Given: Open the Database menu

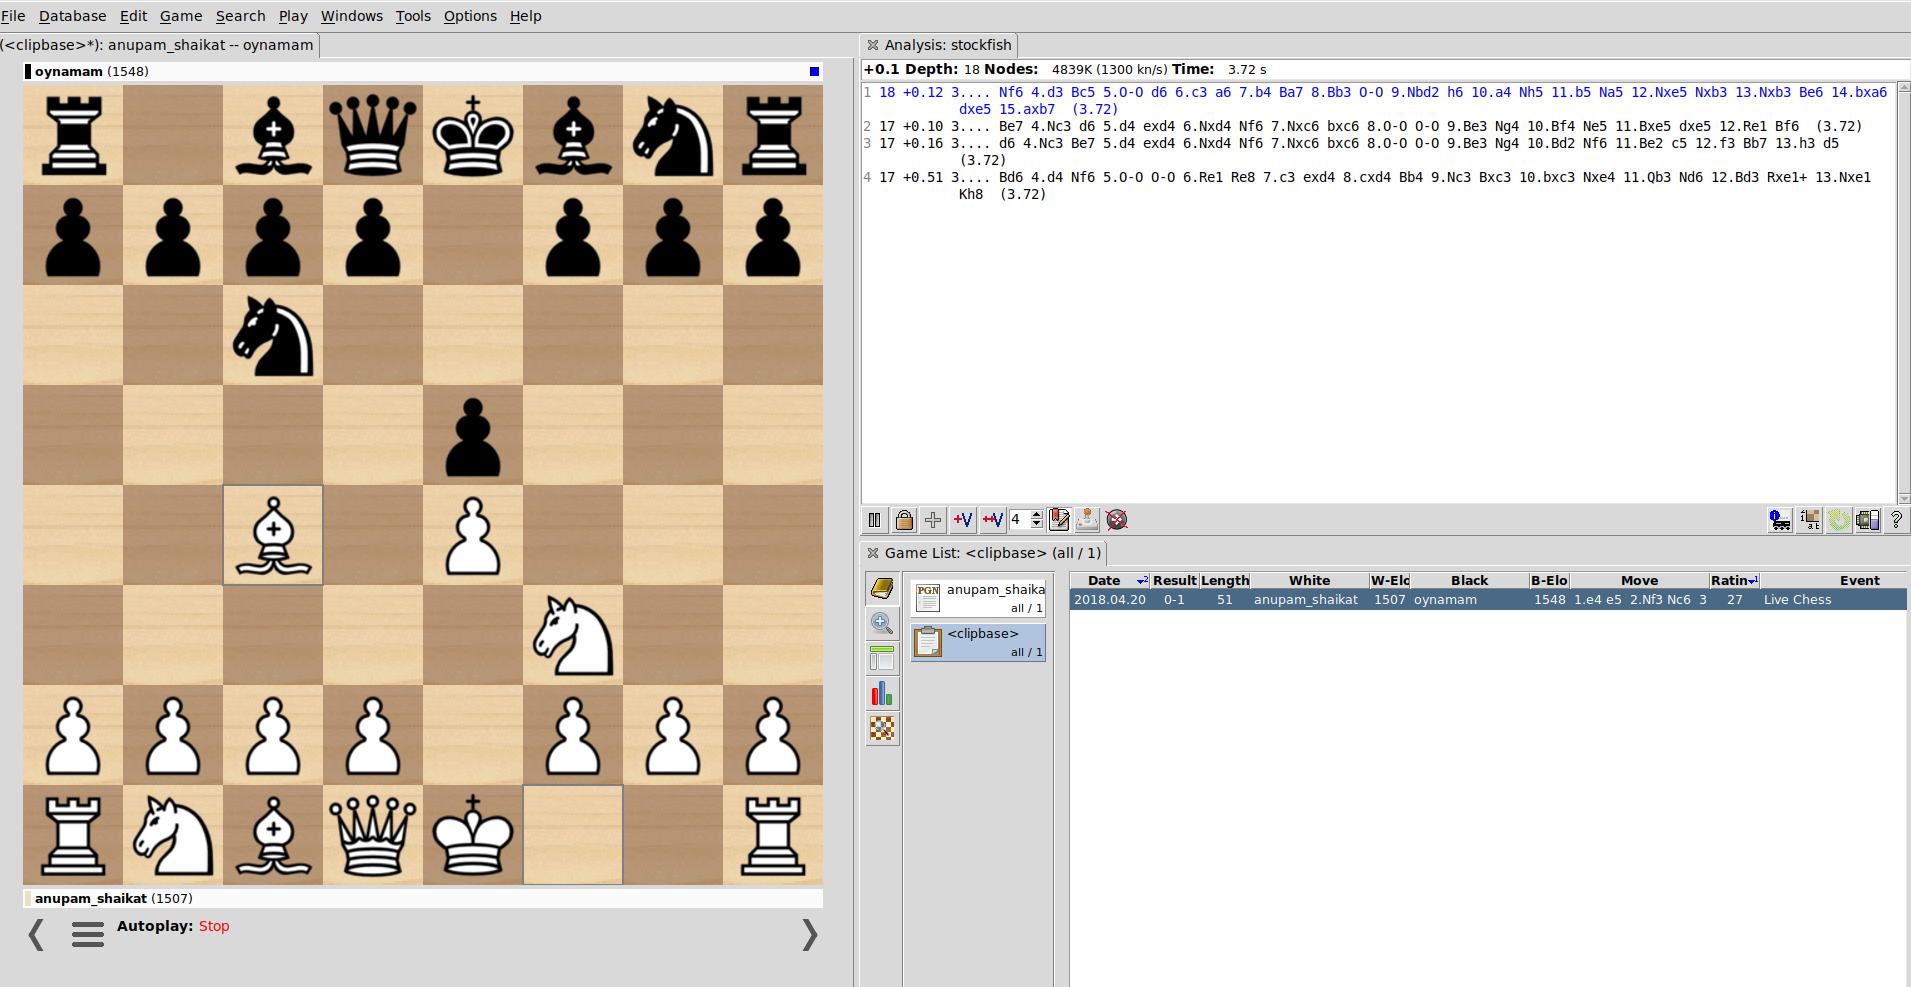Looking at the screenshot, I should pos(72,16).
